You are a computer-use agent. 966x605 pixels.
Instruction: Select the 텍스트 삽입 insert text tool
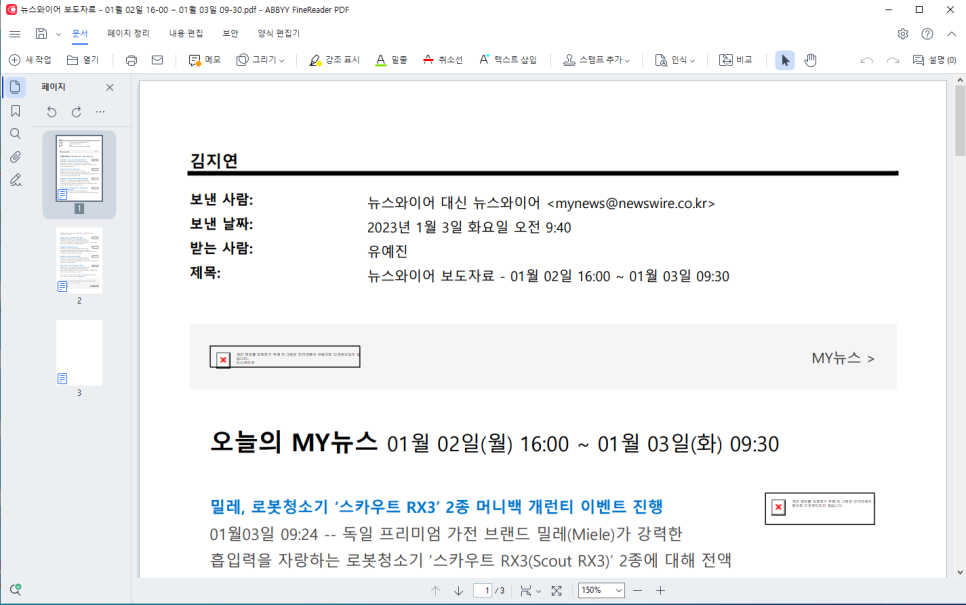point(508,60)
